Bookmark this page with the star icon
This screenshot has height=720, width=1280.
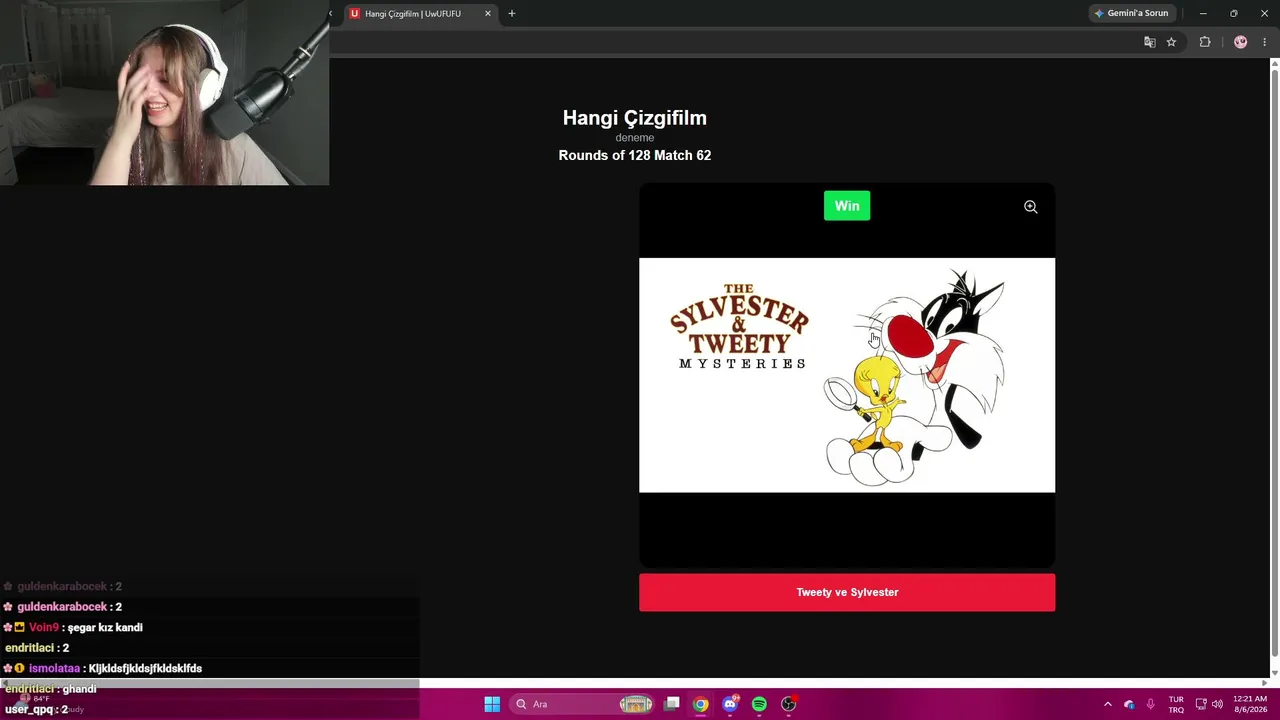pyautogui.click(x=1172, y=42)
